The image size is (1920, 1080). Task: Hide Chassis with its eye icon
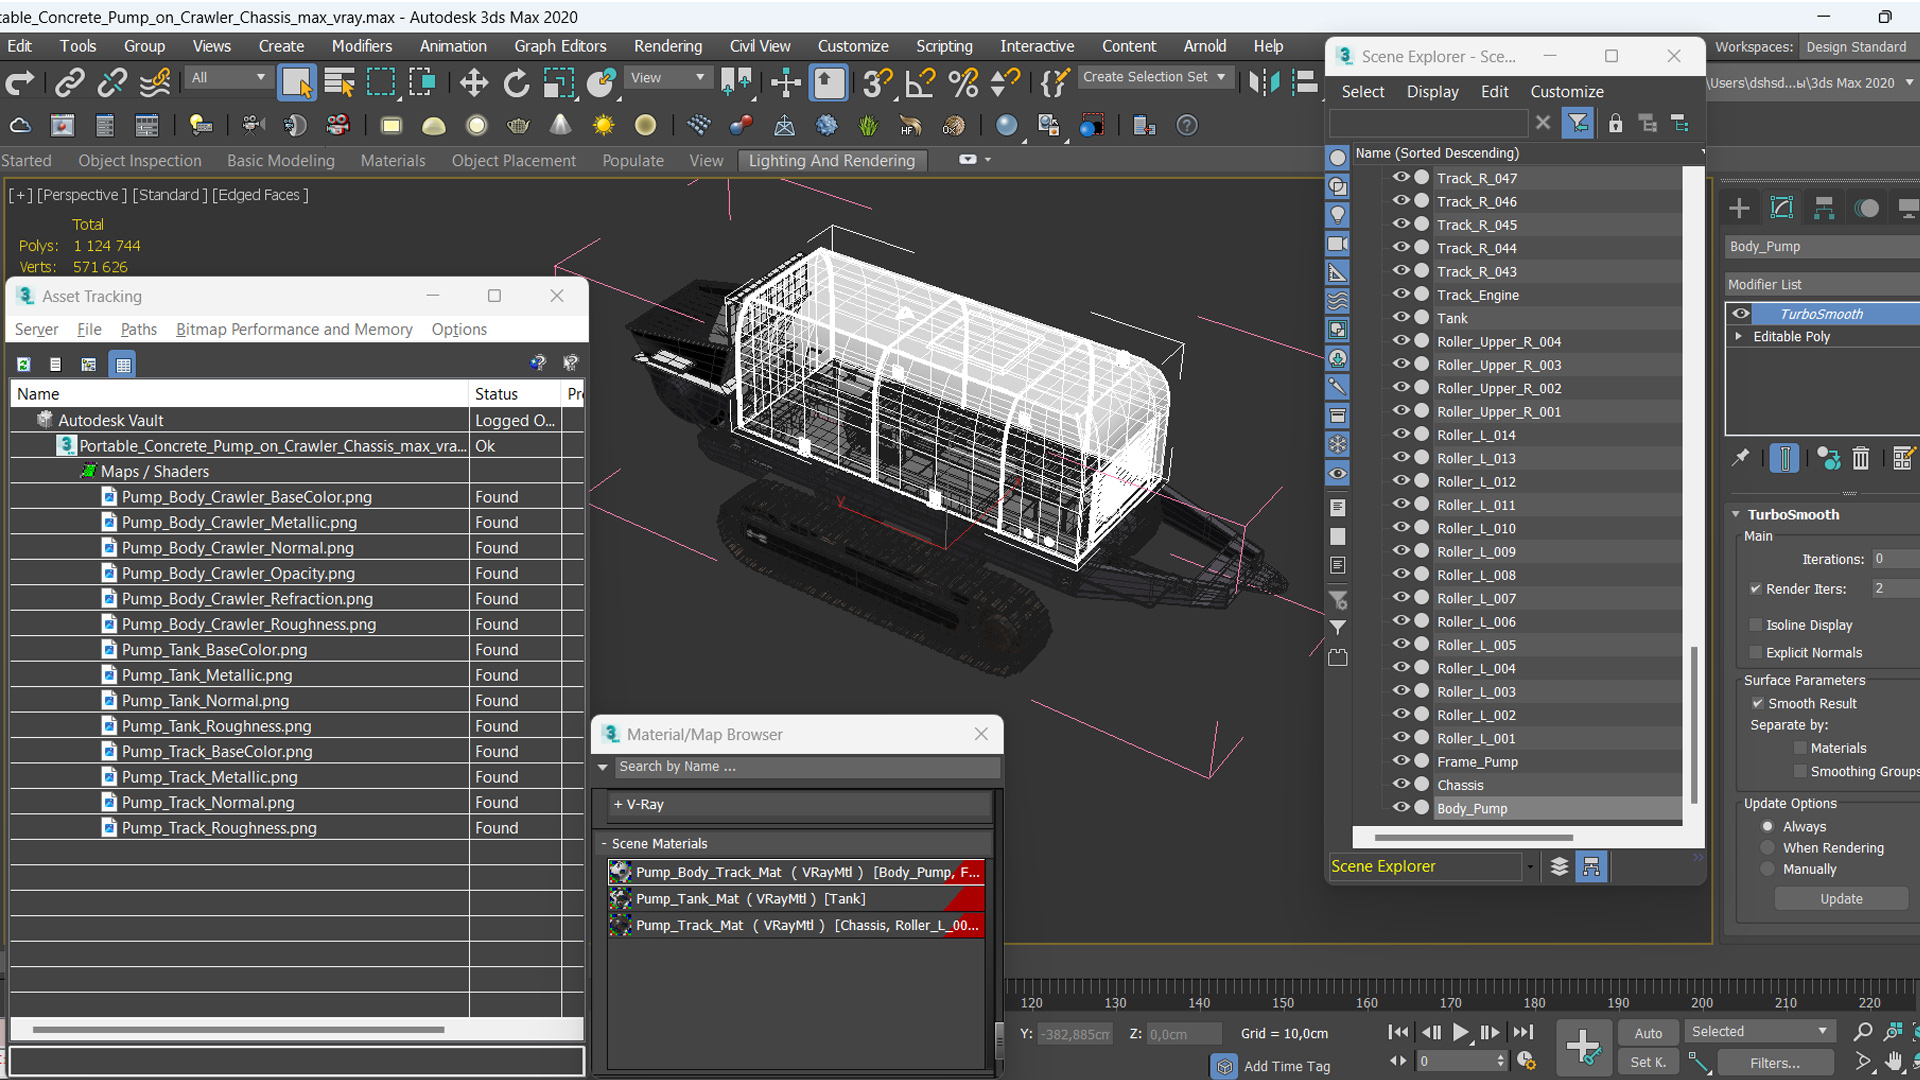(1400, 784)
